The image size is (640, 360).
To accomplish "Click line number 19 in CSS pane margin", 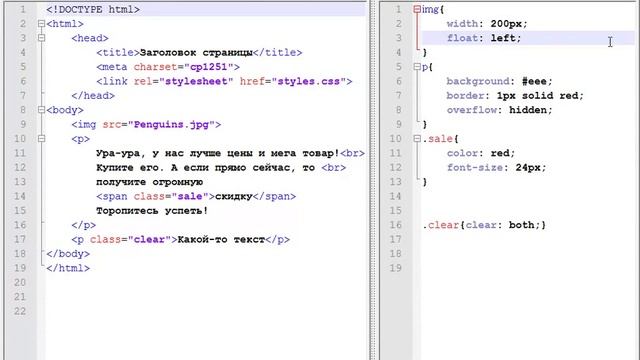I will [396, 268].
